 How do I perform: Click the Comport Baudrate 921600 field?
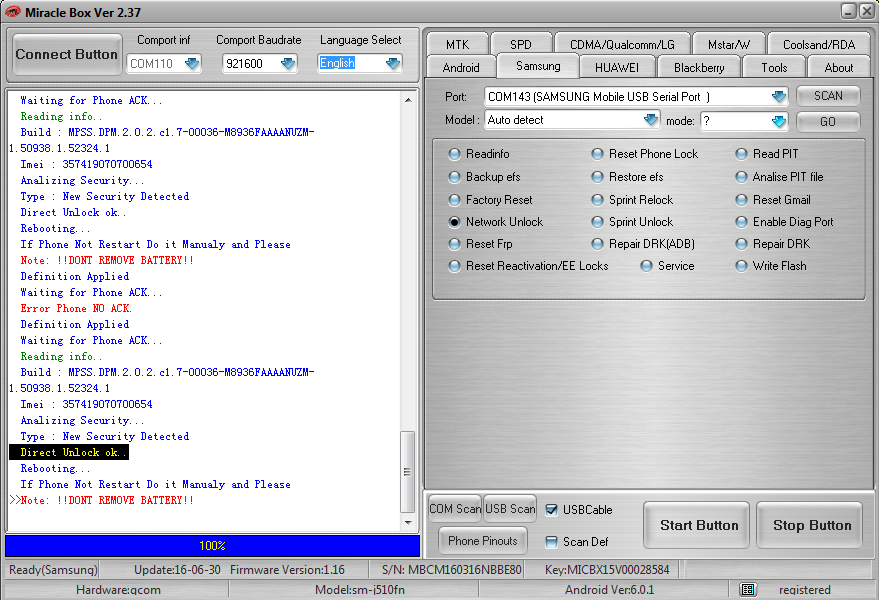click(x=260, y=63)
